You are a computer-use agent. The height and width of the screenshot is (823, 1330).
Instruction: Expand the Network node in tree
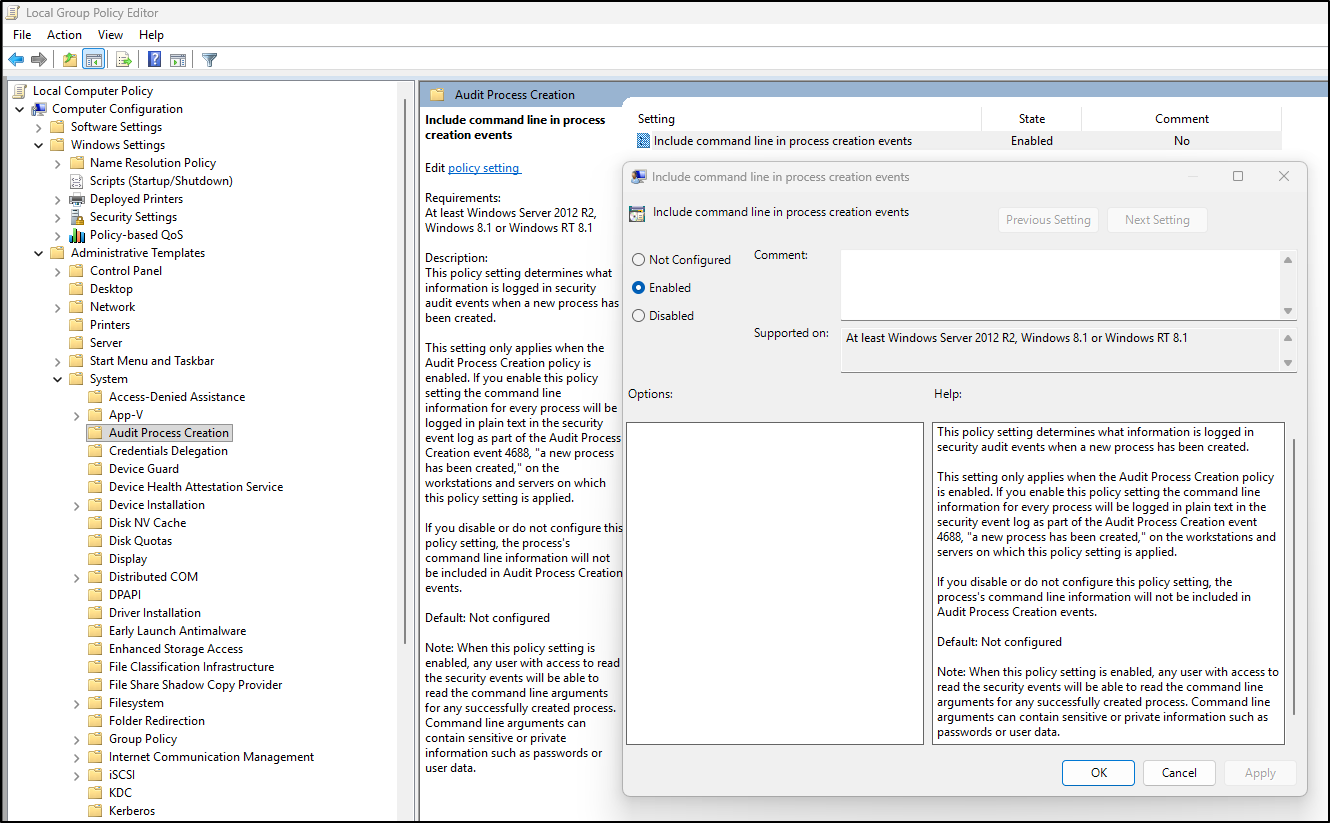[x=57, y=307]
